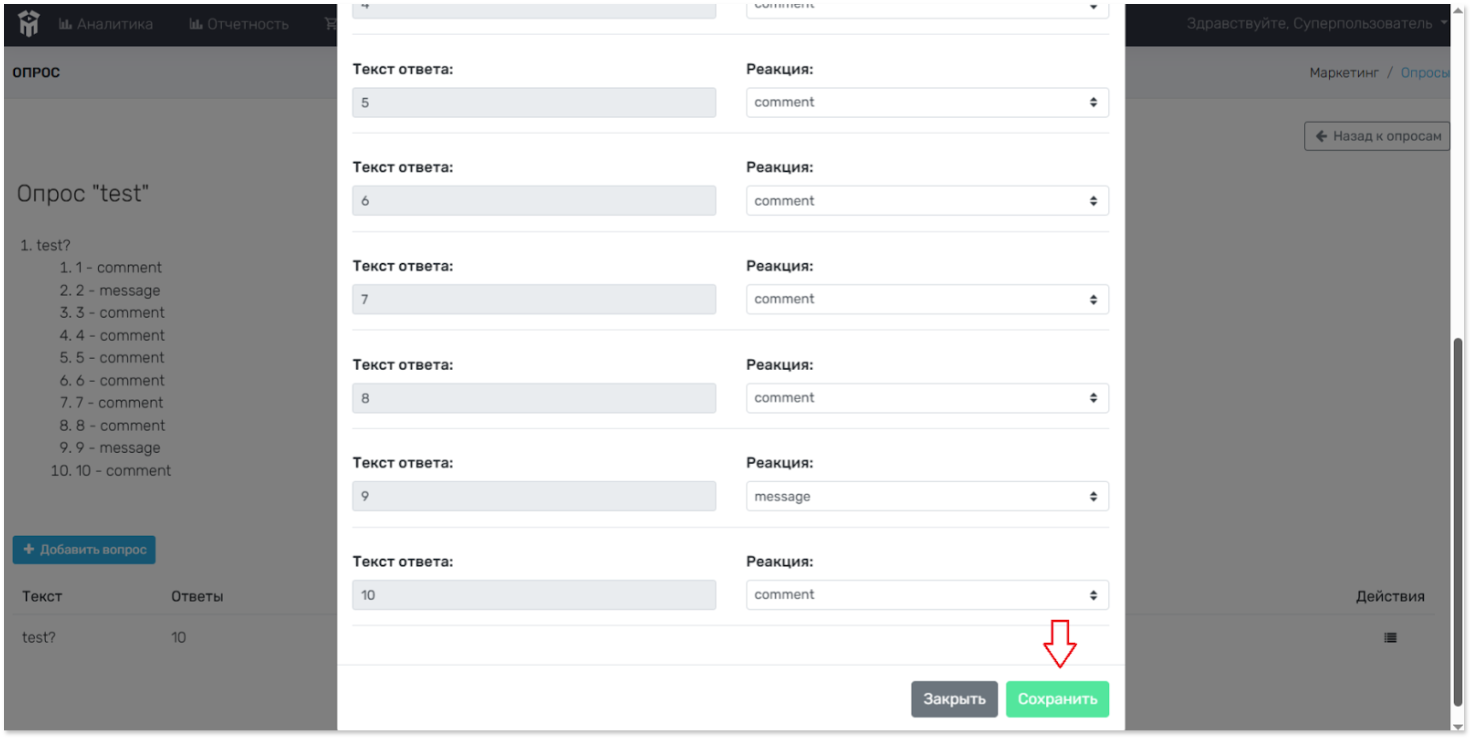Open the Реакция dropdown for answer 7
Screen dimensions: 1470x738
click(927, 299)
